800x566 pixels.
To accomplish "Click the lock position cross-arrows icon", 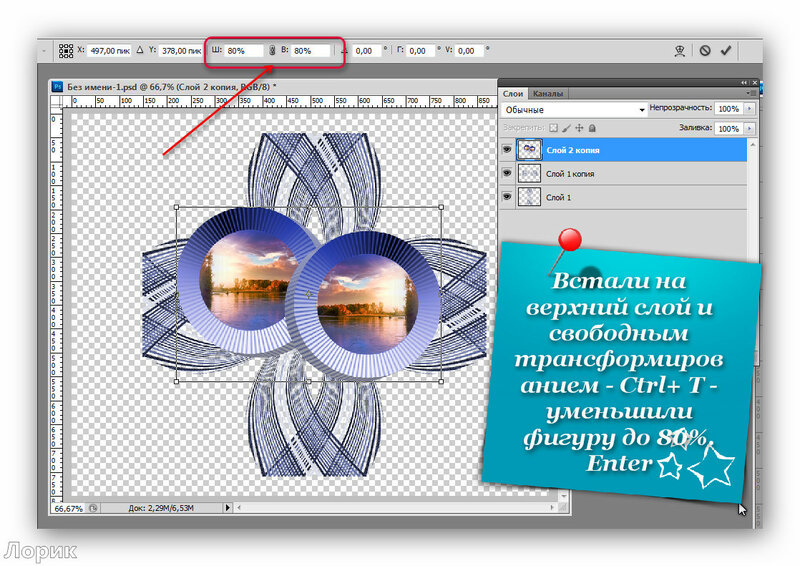I will [579, 128].
